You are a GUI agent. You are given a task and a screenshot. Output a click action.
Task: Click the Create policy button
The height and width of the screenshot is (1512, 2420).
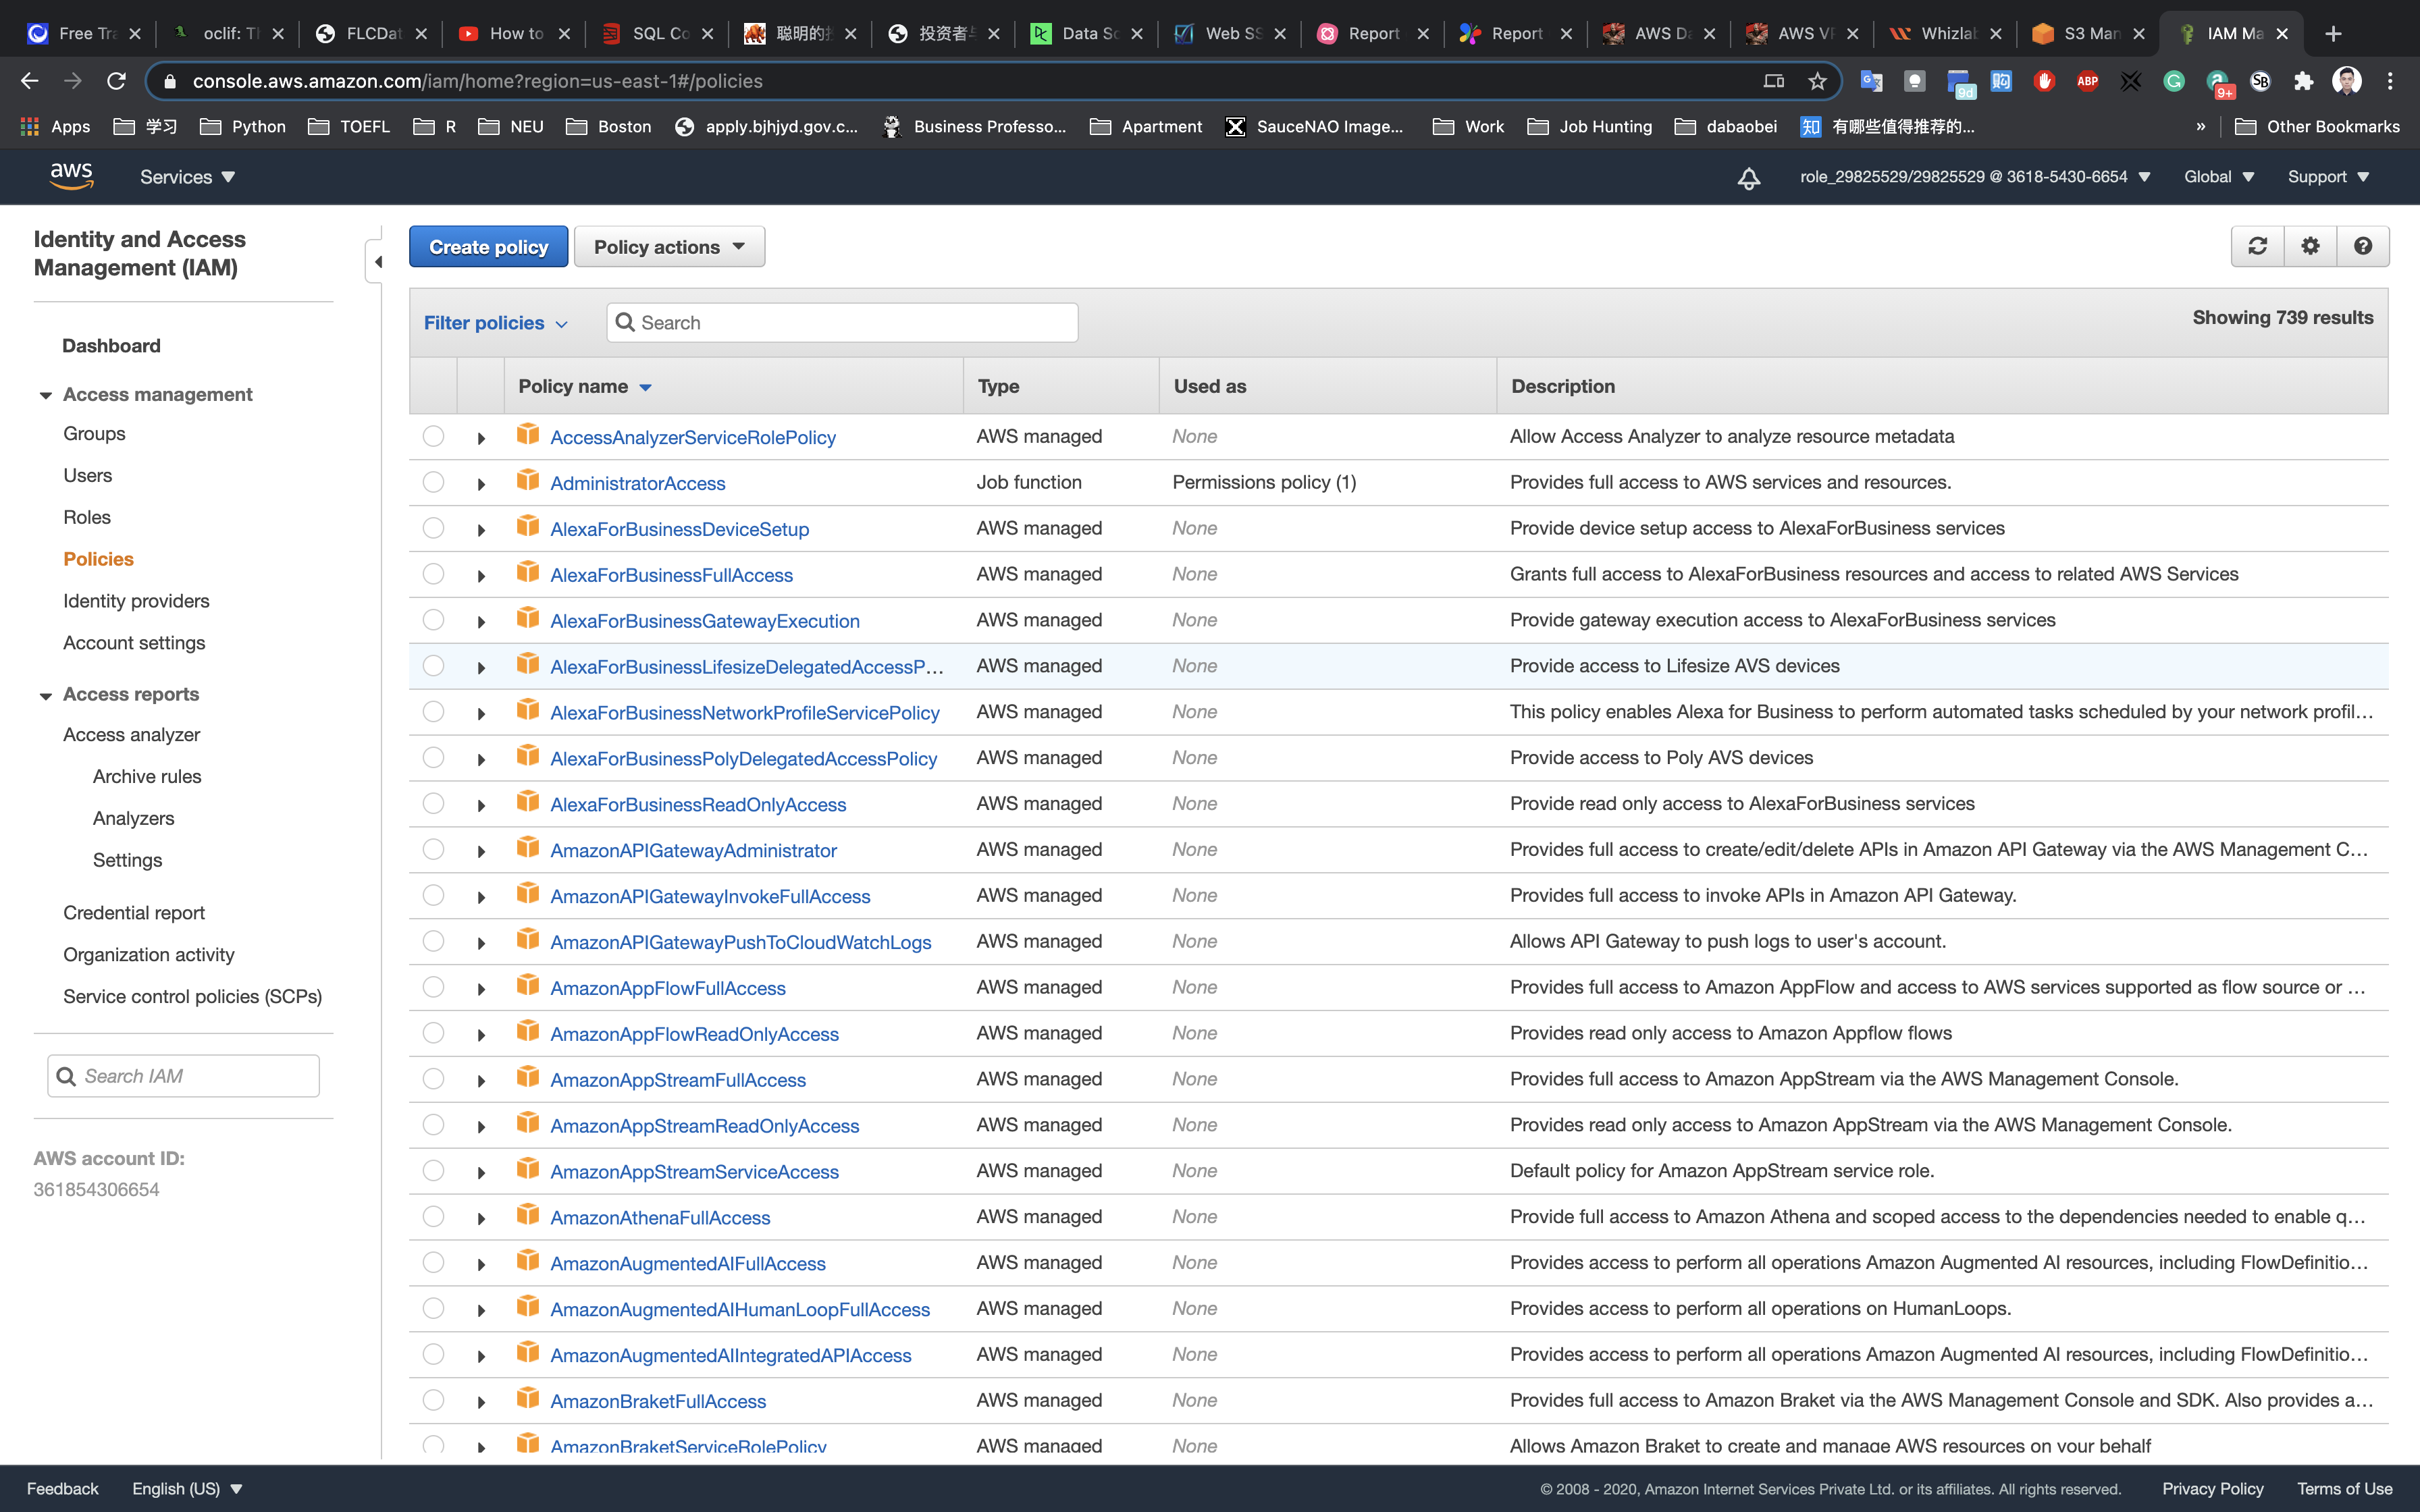point(488,247)
